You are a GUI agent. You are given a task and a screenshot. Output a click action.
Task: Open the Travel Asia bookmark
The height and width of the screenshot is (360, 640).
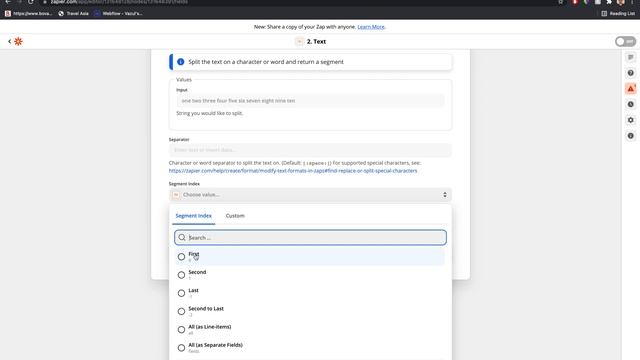(73, 13)
